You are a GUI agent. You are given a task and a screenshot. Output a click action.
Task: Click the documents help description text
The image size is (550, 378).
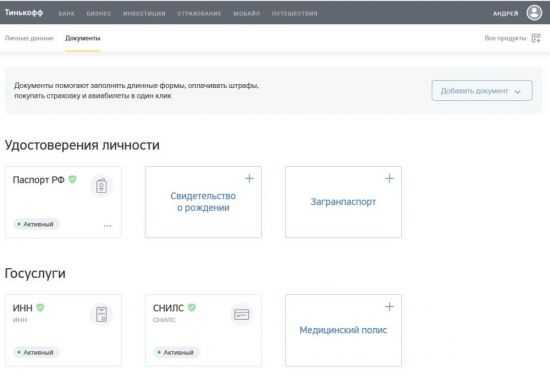(x=136, y=90)
